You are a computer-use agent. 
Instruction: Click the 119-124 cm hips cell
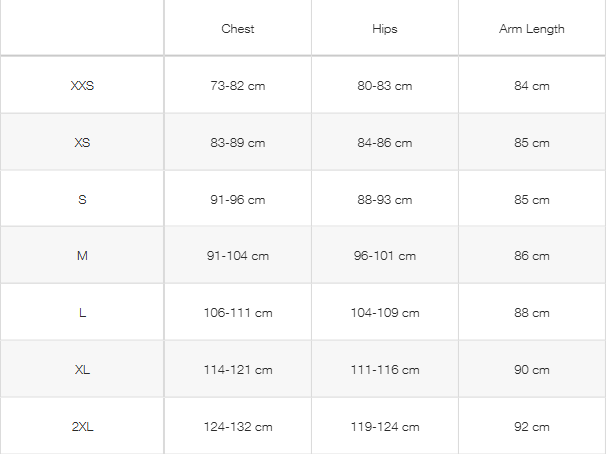tap(385, 427)
